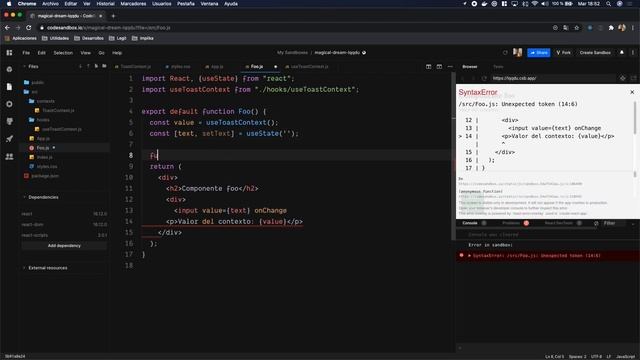The height and width of the screenshot is (360, 640).
Task: Bookmark this page with star icon
Action: click(x=576, y=28)
